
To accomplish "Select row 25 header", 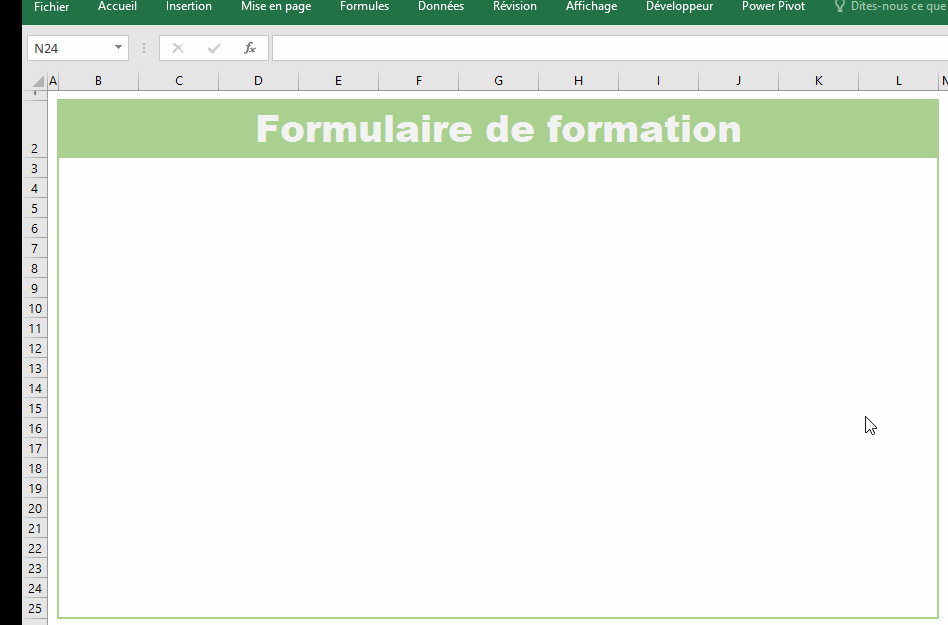I will [x=35, y=608].
